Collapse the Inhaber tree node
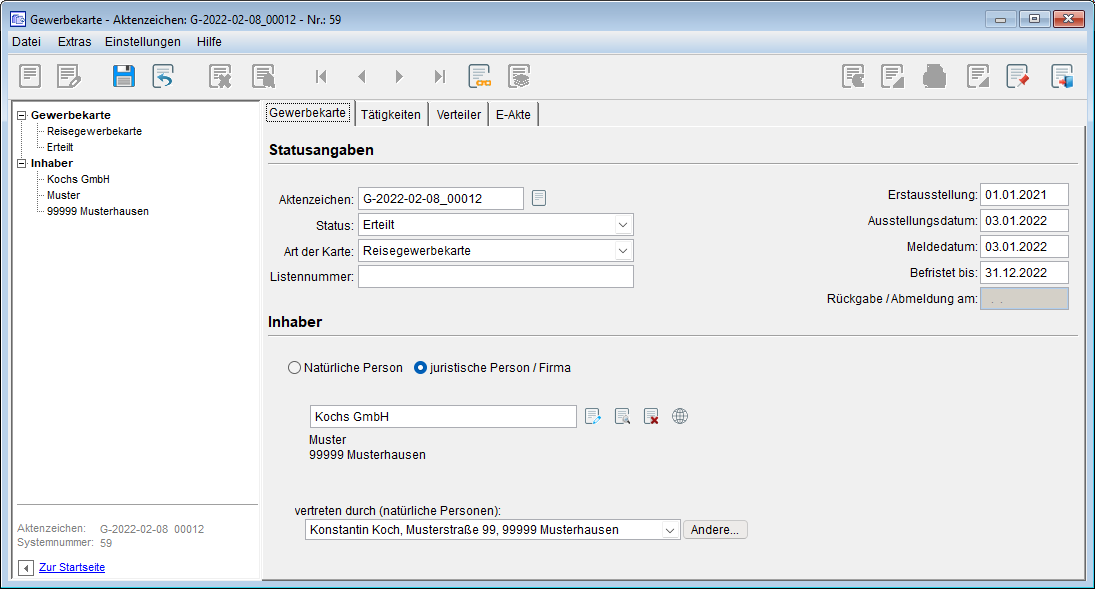The width and height of the screenshot is (1095, 589). pyautogui.click(x=22, y=163)
